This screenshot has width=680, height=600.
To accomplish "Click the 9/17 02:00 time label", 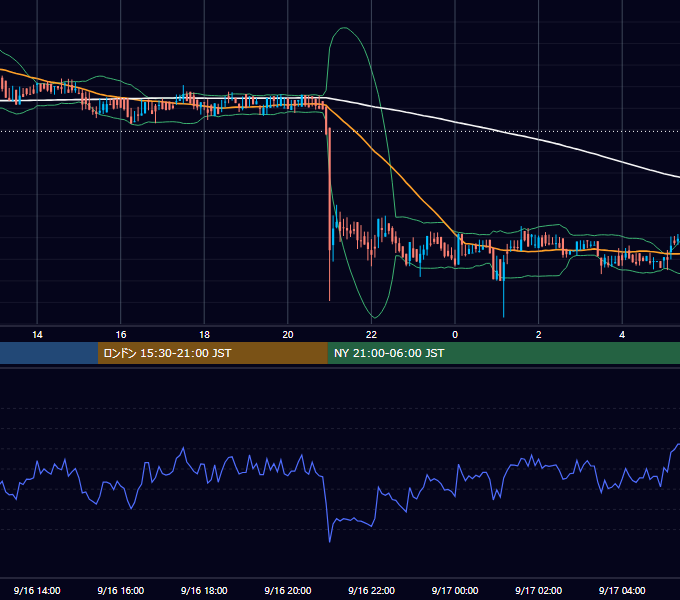I will (538, 590).
